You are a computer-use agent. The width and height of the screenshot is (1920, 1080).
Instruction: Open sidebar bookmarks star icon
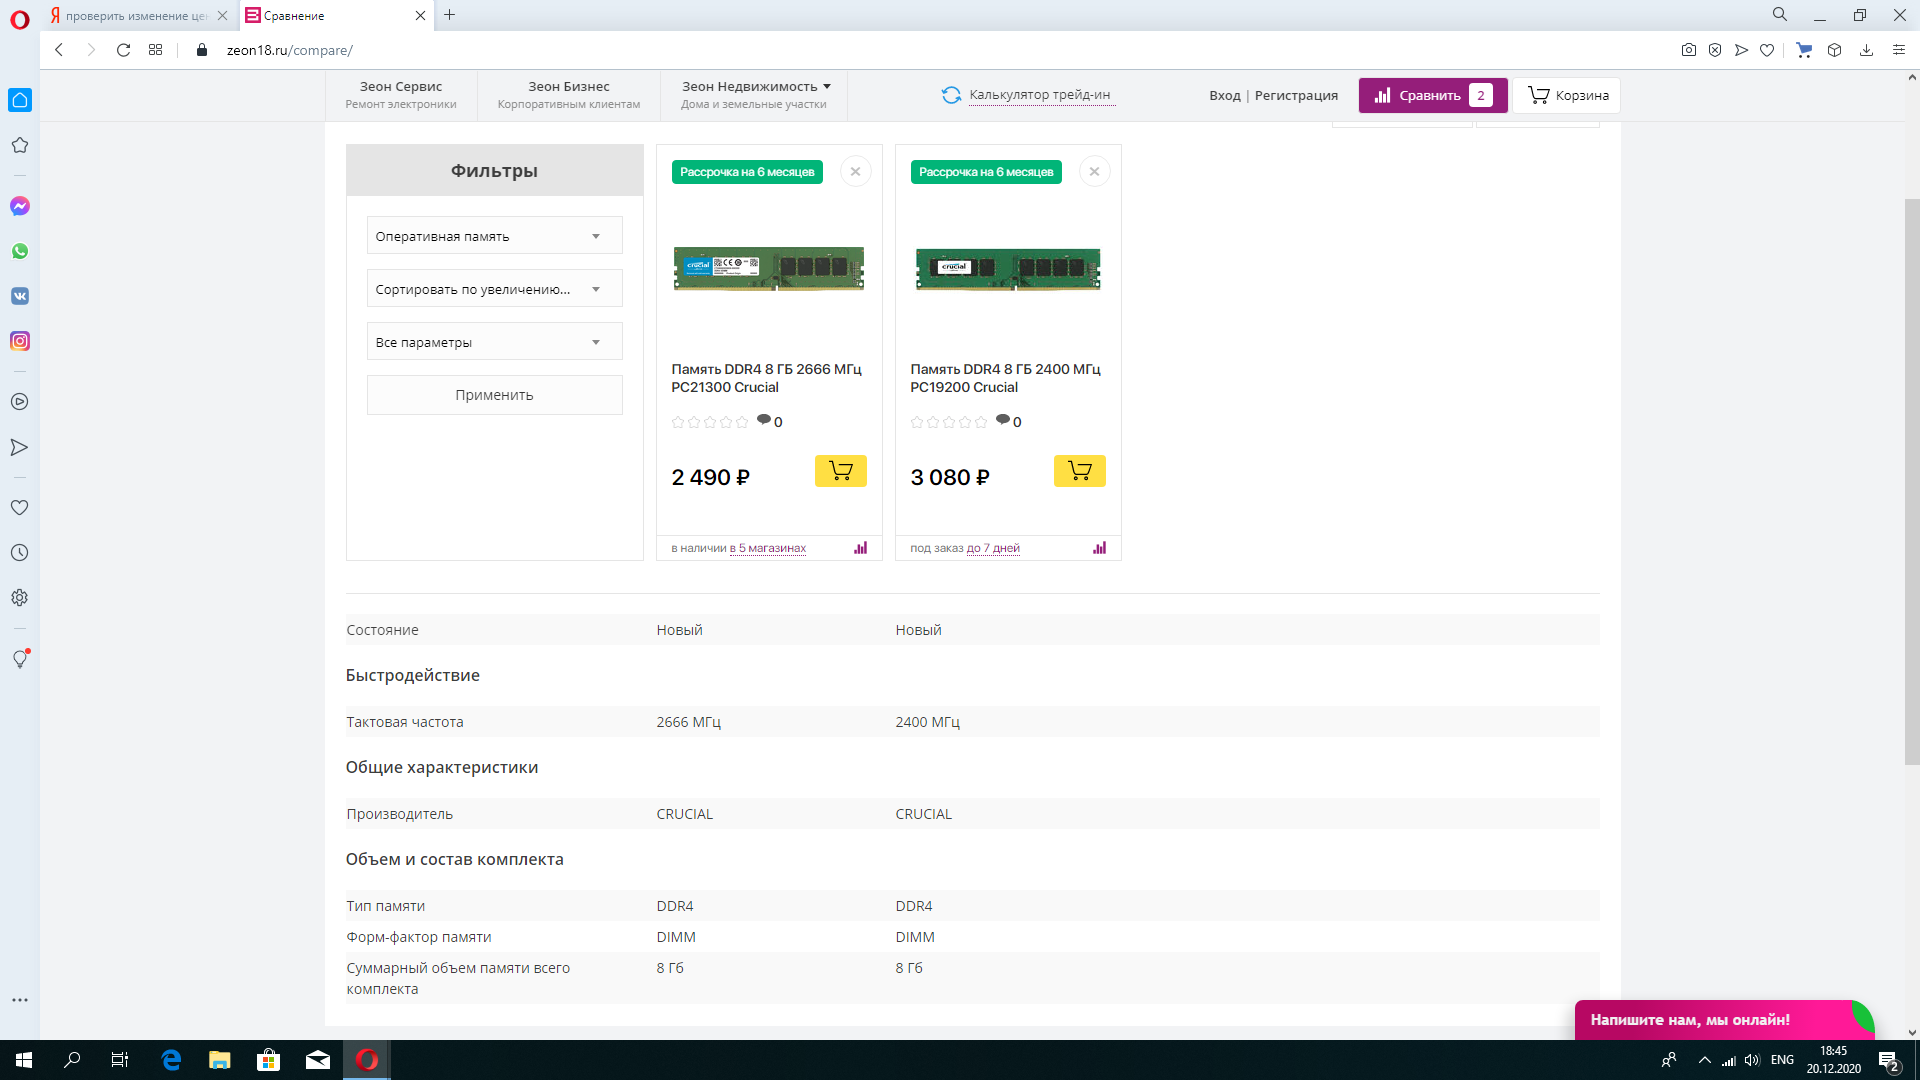click(x=20, y=146)
